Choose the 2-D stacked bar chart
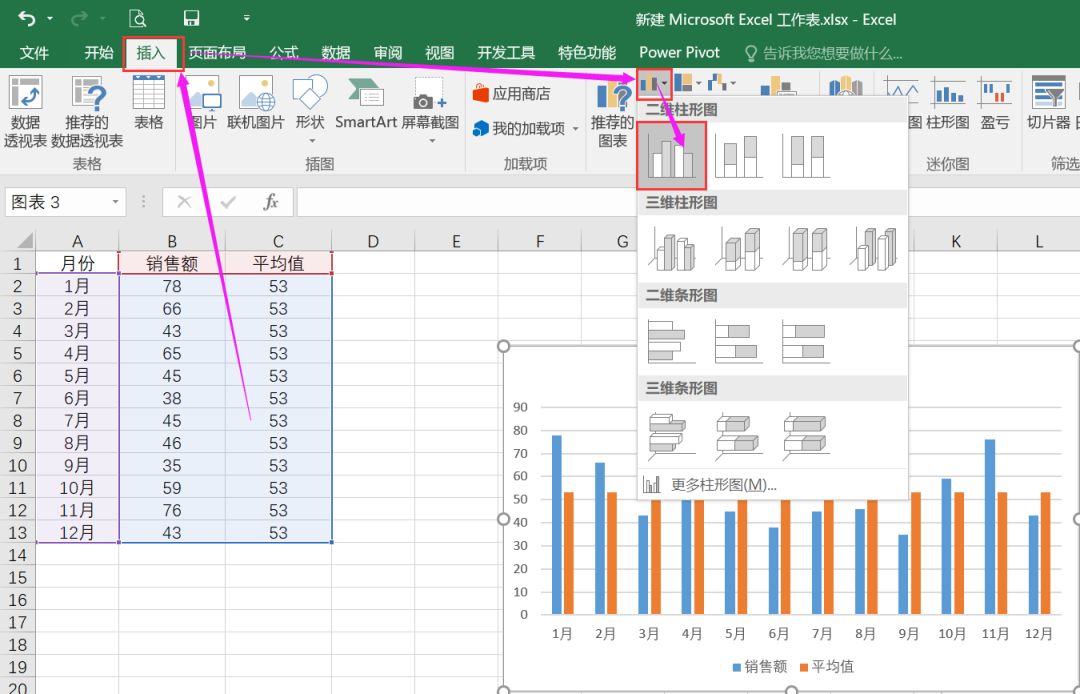 738,341
